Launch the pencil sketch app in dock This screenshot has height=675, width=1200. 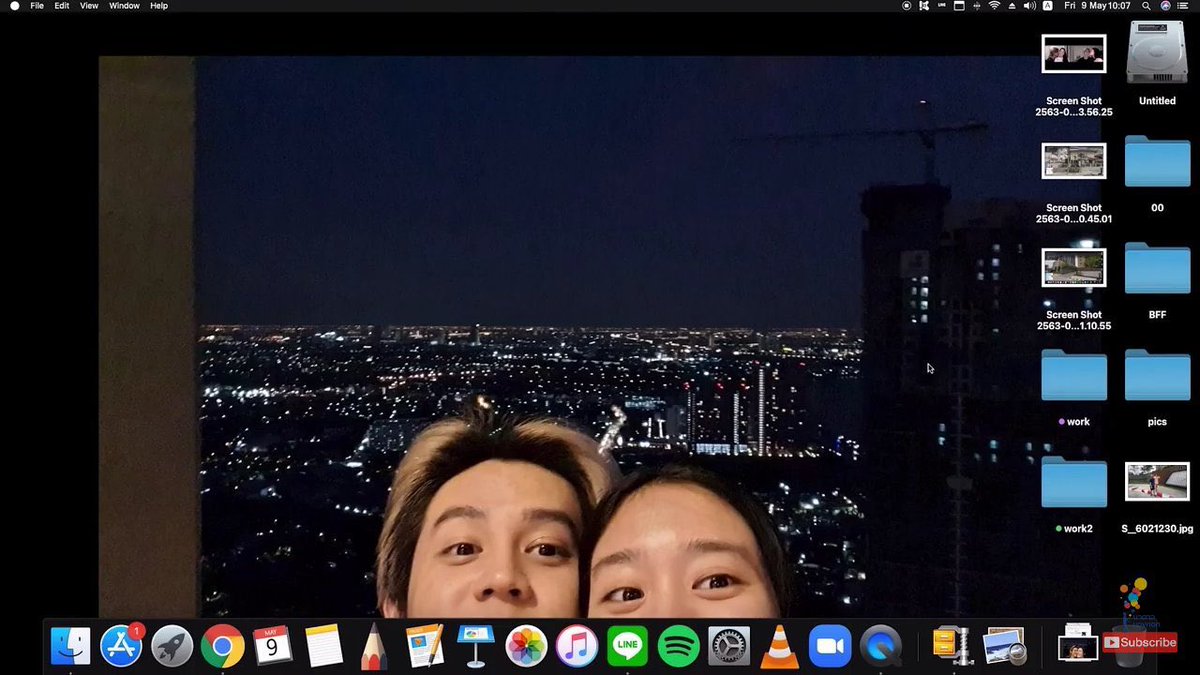pyautogui.click(x=374, y=647)
